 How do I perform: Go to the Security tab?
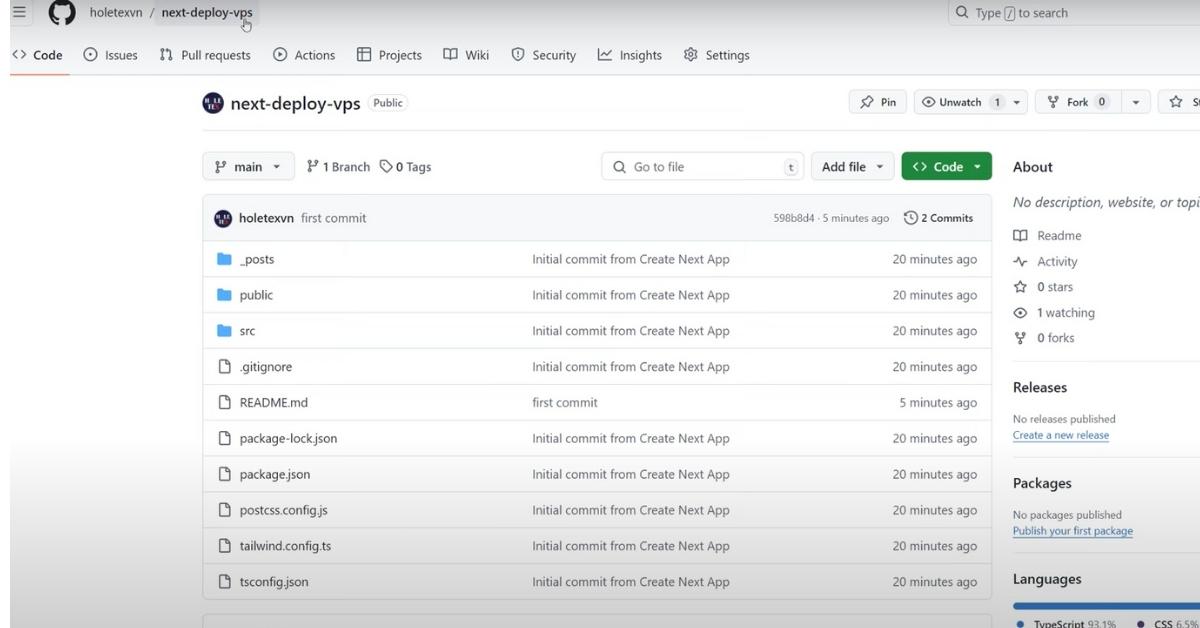point(543,55)
